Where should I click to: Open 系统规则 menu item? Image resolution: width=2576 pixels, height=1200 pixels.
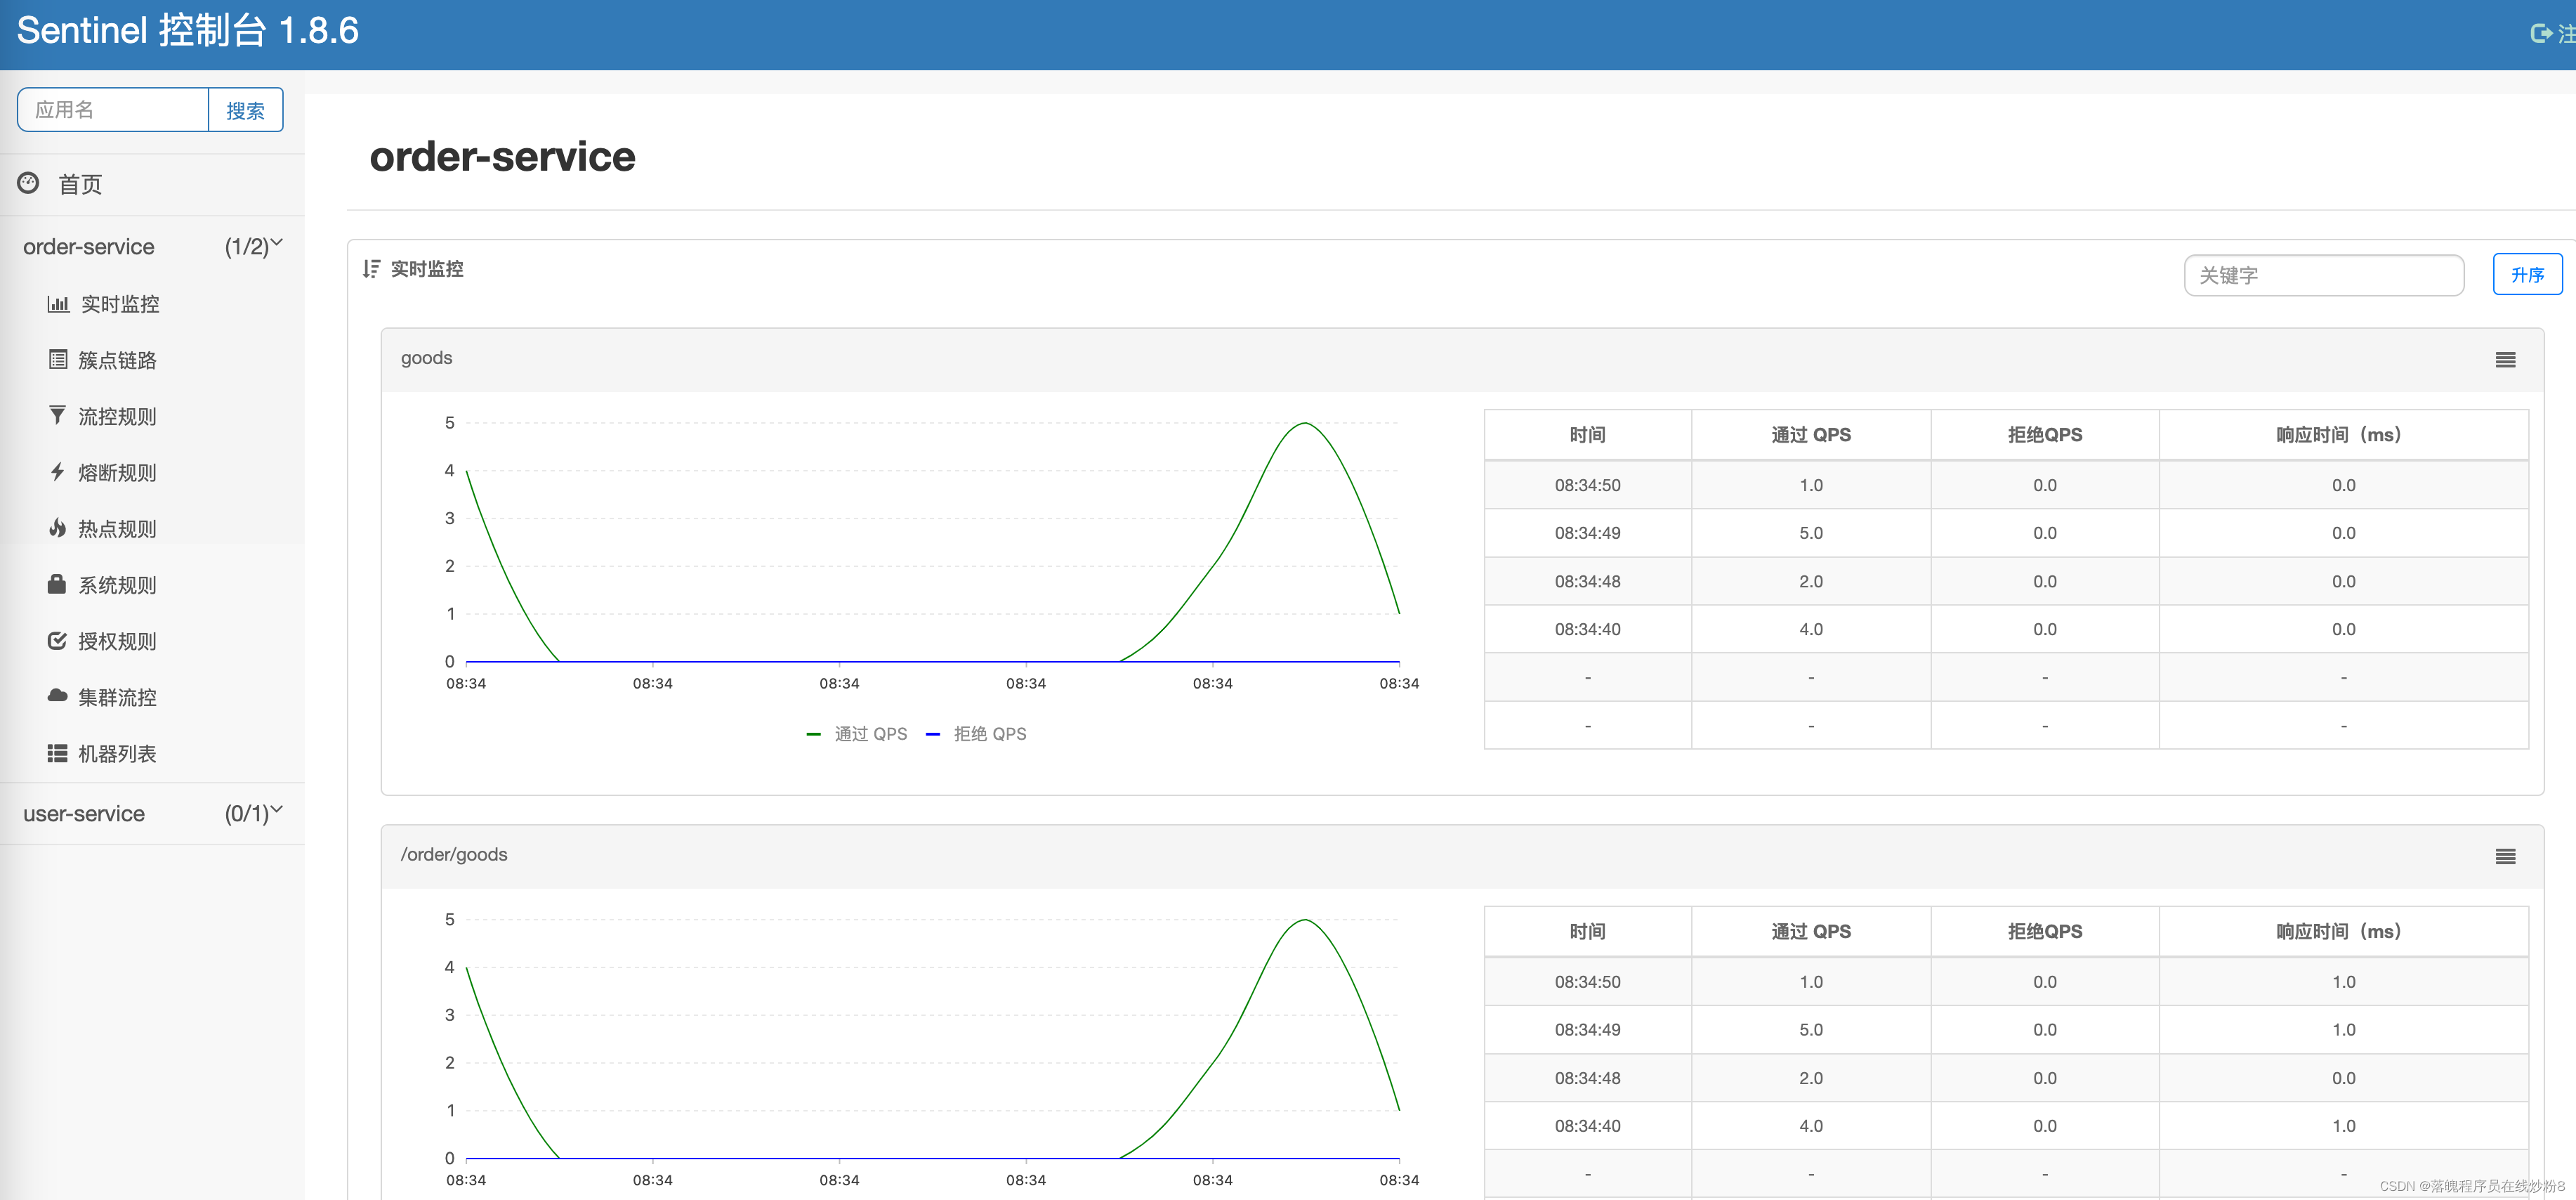click(x=118, y=585)
